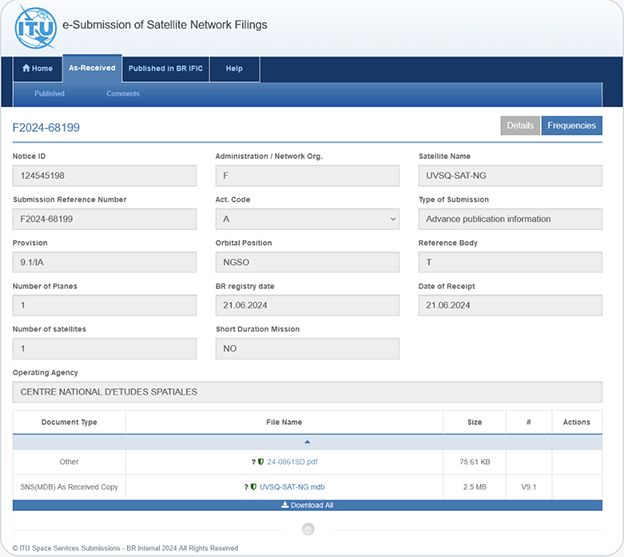Collapse the documents table with up caret

307,442
